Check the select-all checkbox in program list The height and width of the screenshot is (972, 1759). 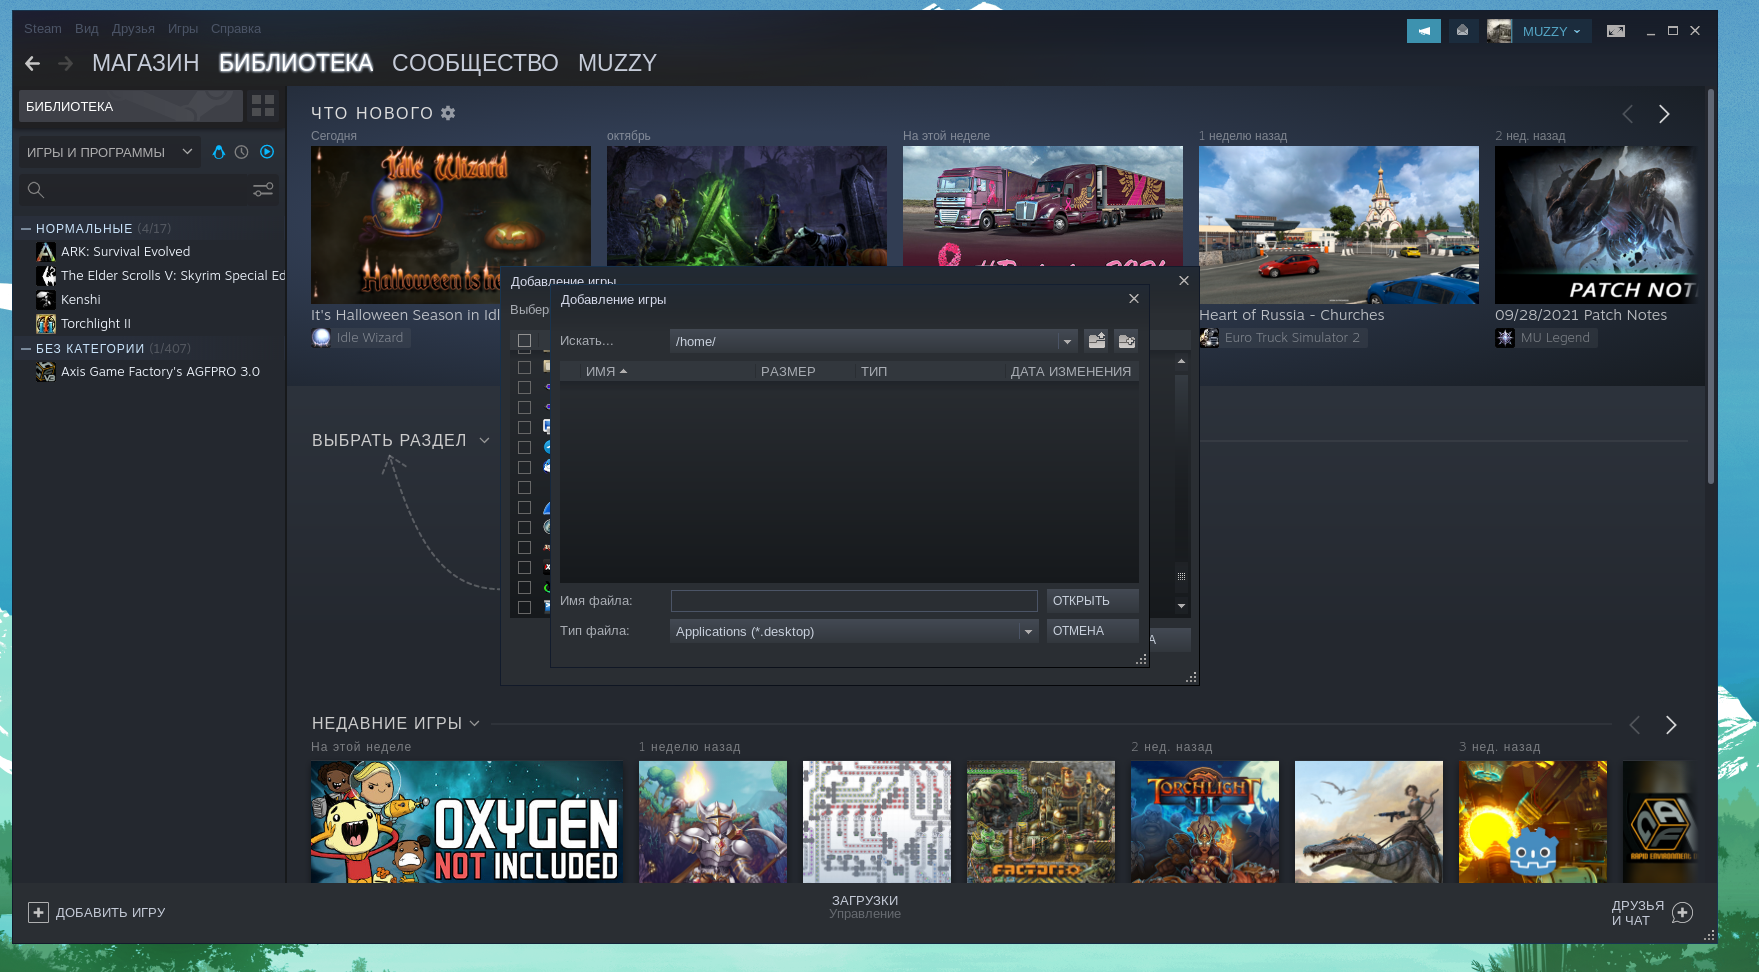pyautogui.click(x=524, y=341)
